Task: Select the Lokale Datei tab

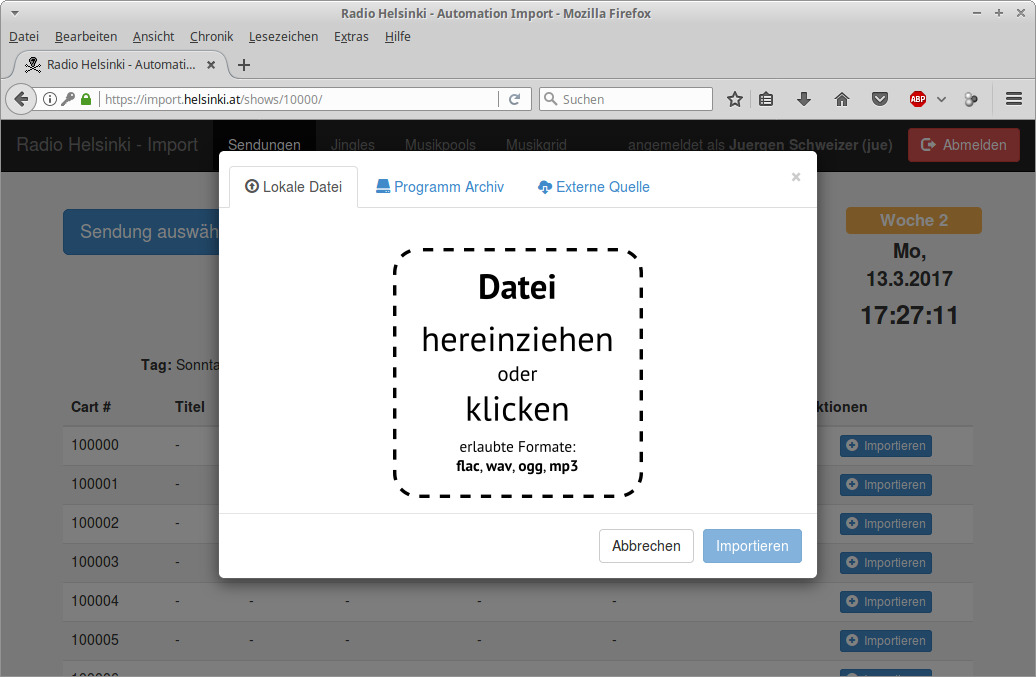Action: (293, 187)
